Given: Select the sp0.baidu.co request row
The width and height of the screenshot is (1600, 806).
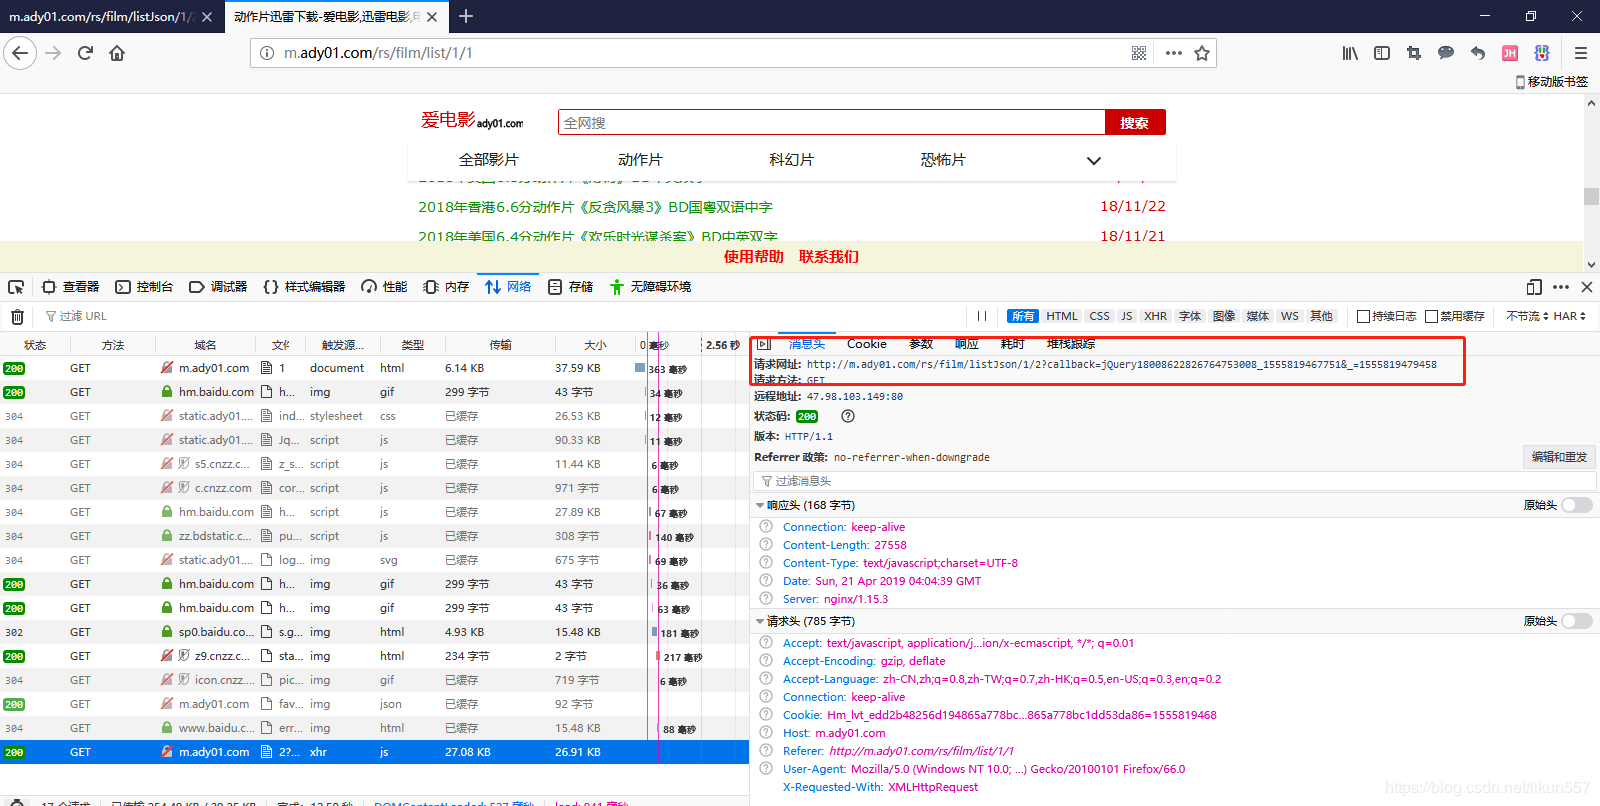Looking at the screenshot, I should pos(374,632).
